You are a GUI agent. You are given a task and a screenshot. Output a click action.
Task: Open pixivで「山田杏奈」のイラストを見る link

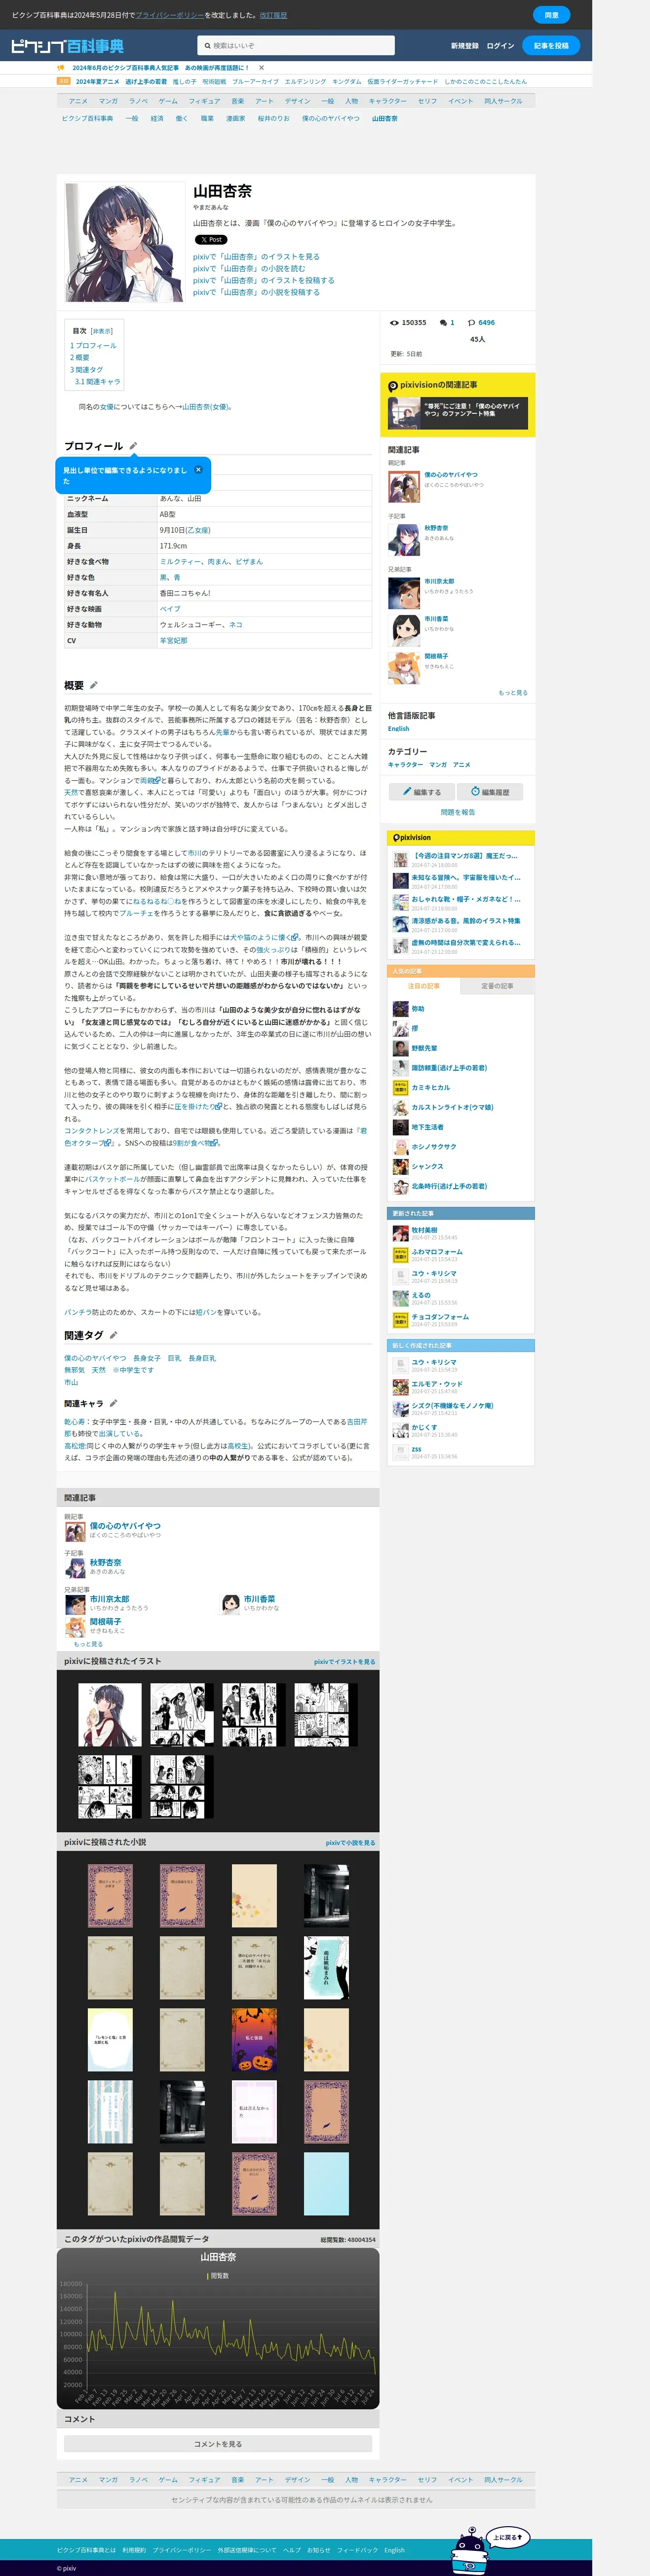256,257
